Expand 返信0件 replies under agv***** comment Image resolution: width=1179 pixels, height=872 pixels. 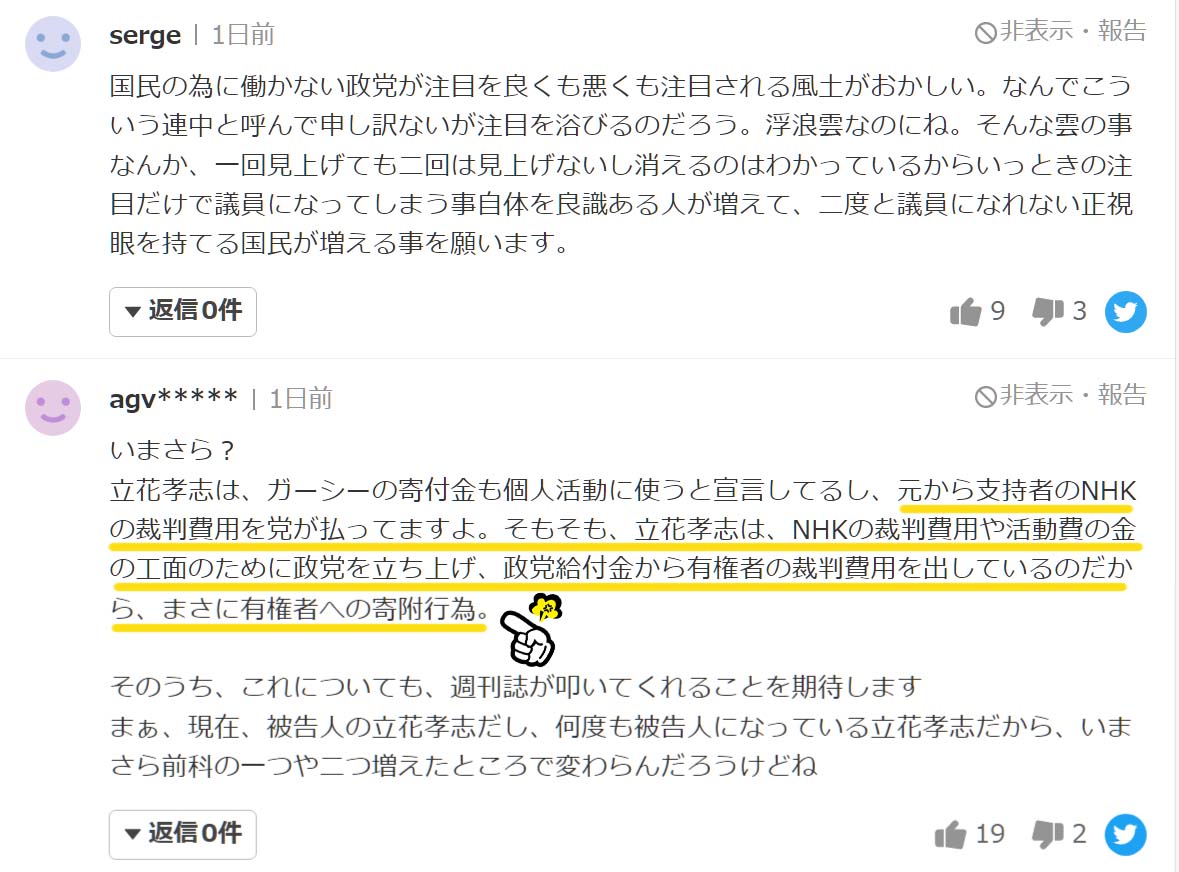[183, 834]
